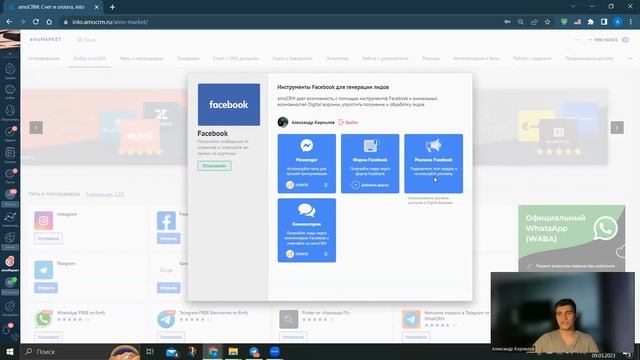Delete connected page in Messenger card
This screenshot has width=640, height=360.
pos(326,185)
